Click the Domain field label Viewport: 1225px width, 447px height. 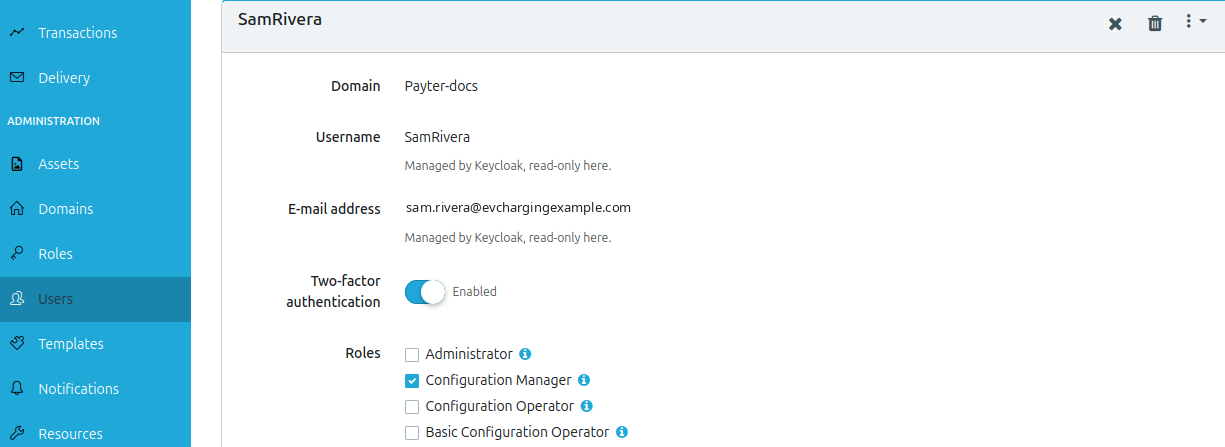[356, 86]
